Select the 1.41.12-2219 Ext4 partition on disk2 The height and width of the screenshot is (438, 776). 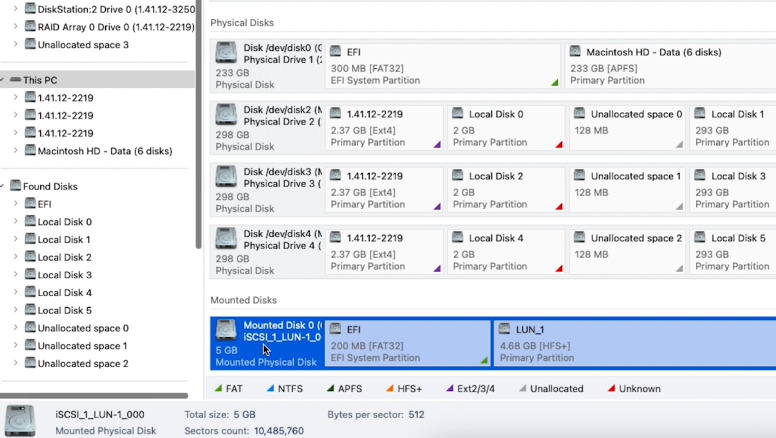[384, 128]
